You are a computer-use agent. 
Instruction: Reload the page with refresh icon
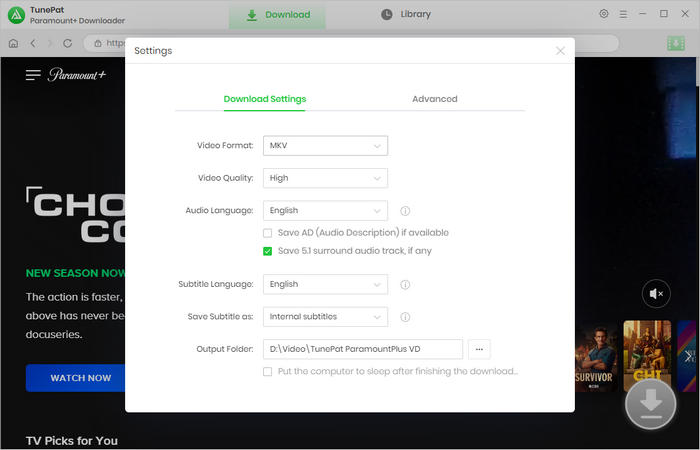click(x=67, y=43)
